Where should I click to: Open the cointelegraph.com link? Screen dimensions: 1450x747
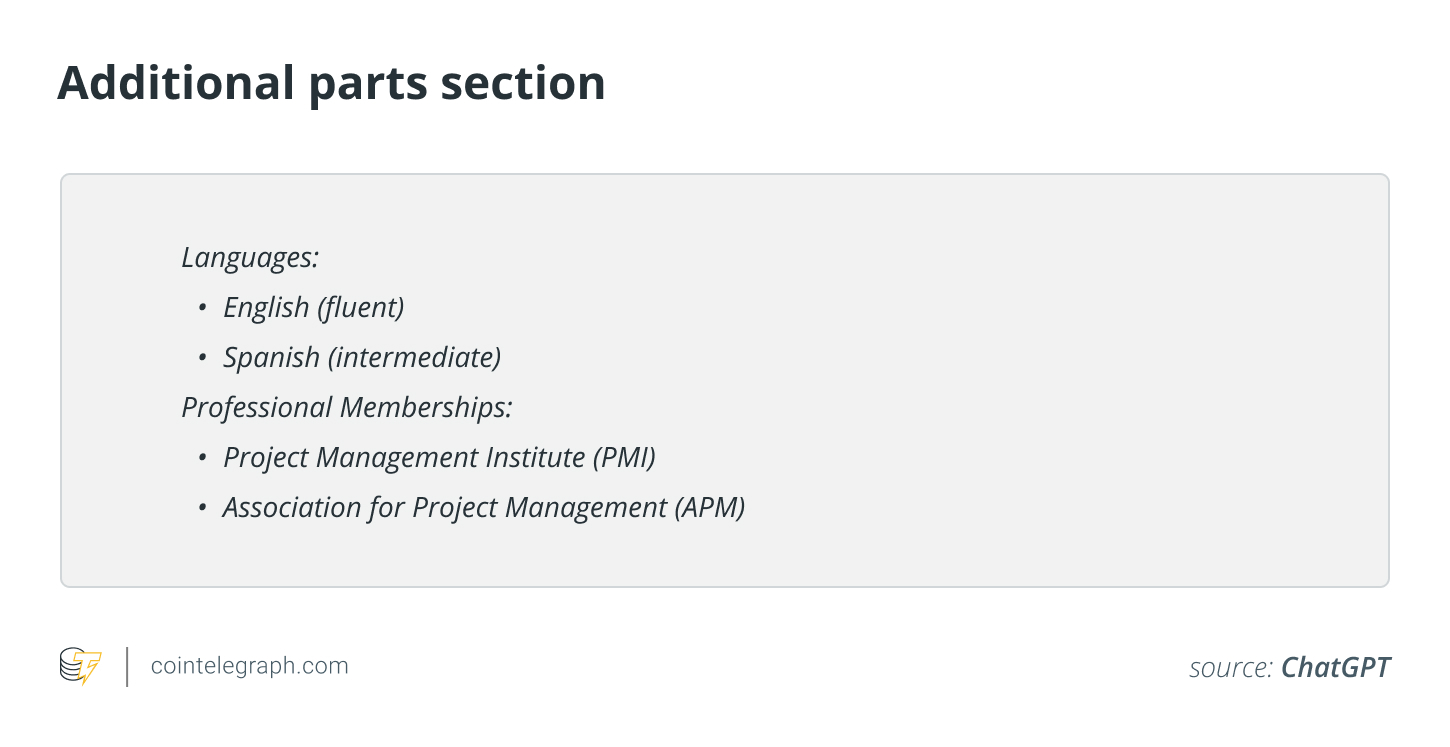[x=249, y=666]
